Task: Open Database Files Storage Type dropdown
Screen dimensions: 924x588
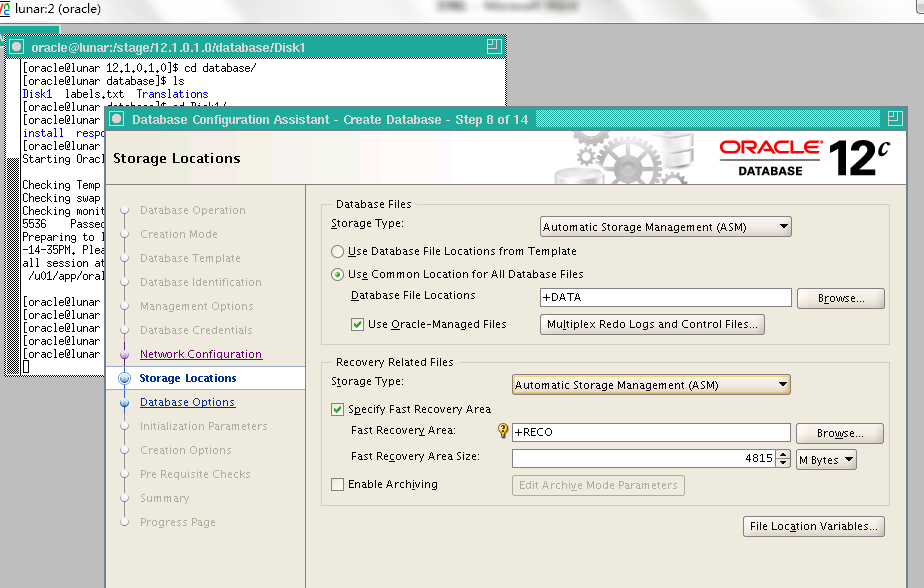Action: pos(665,227)
